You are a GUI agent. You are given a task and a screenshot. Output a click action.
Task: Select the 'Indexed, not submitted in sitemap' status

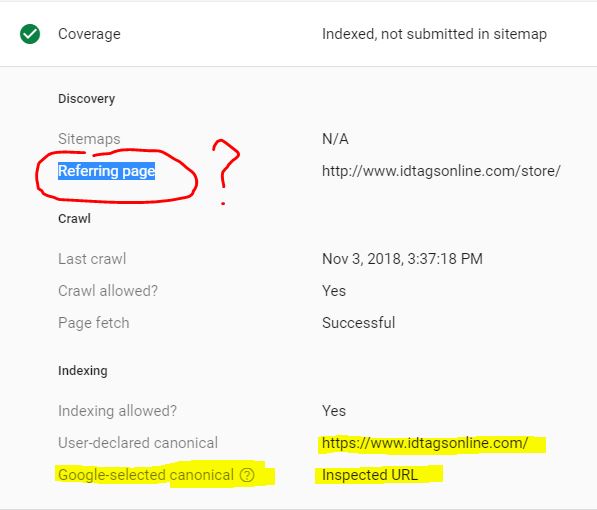434,34
